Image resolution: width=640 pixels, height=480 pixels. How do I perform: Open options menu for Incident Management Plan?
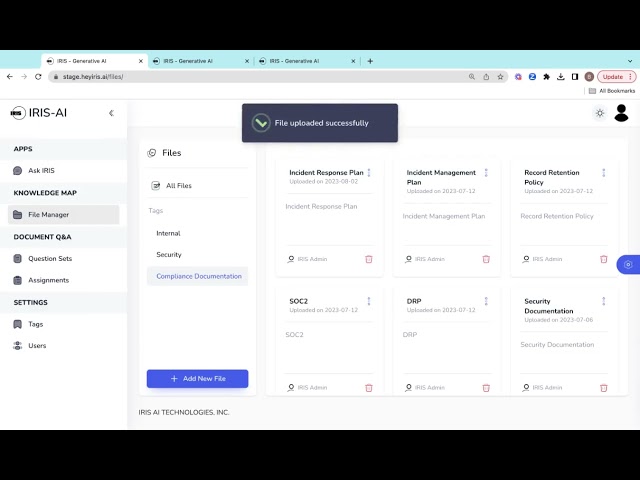pyautogui.click(x=486, y=173)
